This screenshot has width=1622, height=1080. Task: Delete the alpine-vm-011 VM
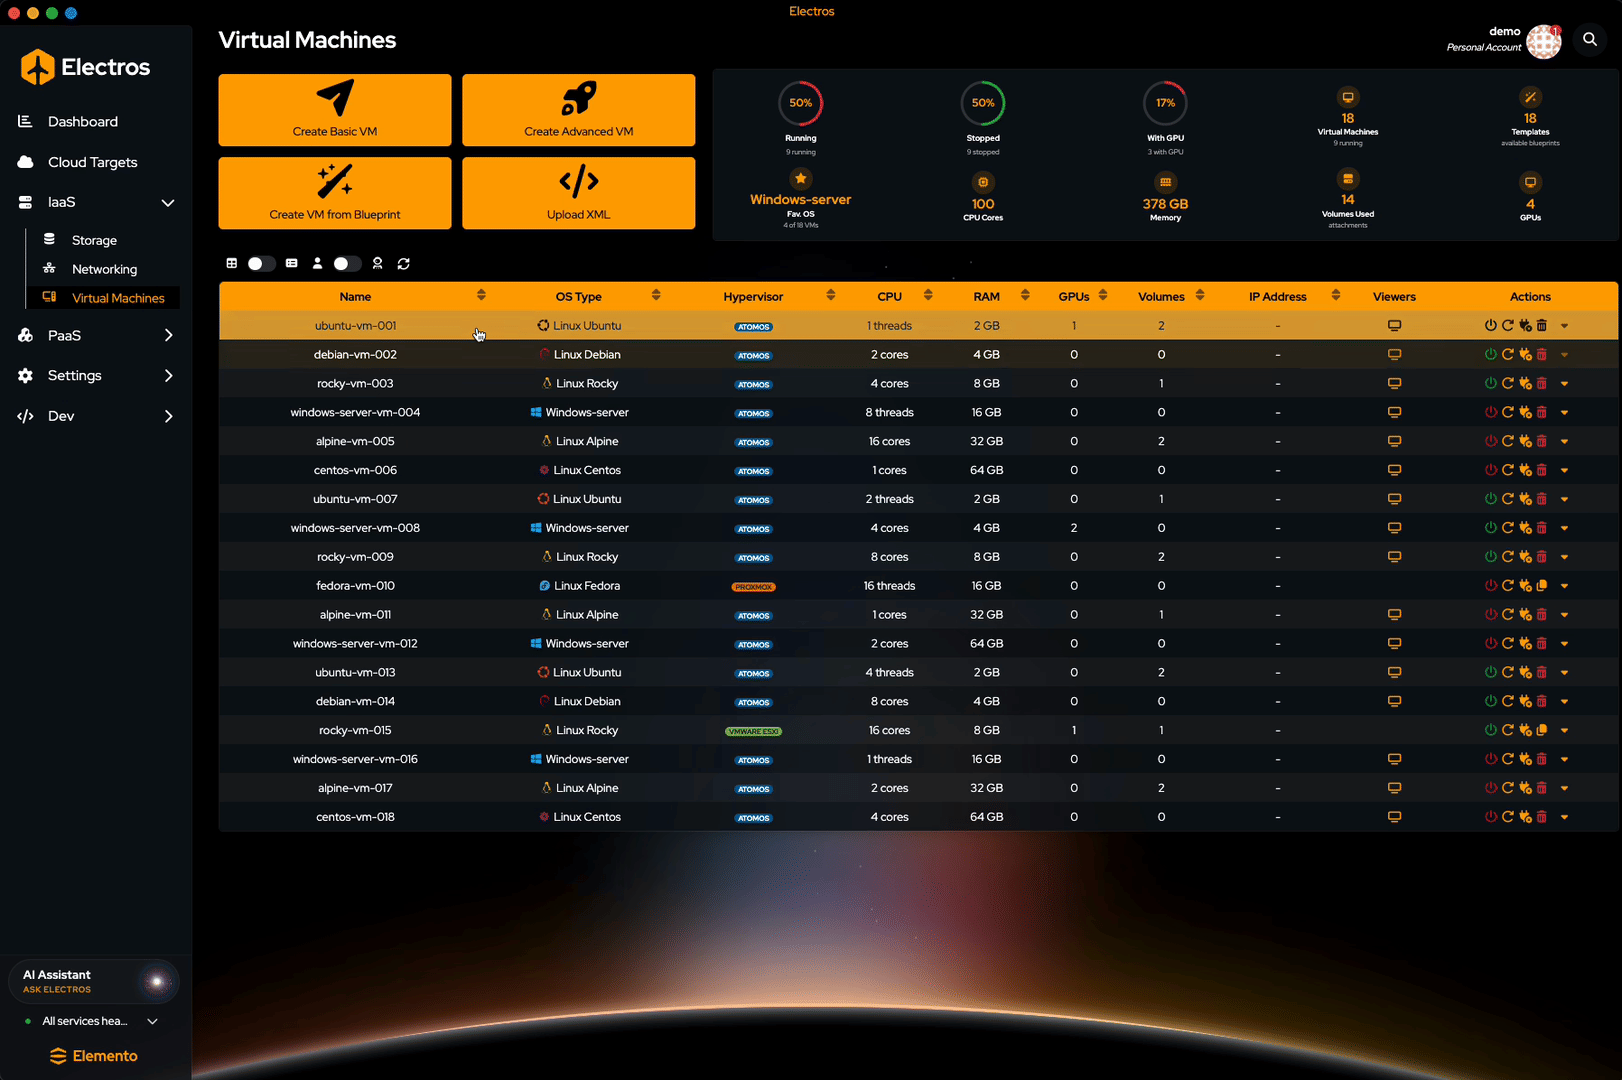coord(1541,615)
